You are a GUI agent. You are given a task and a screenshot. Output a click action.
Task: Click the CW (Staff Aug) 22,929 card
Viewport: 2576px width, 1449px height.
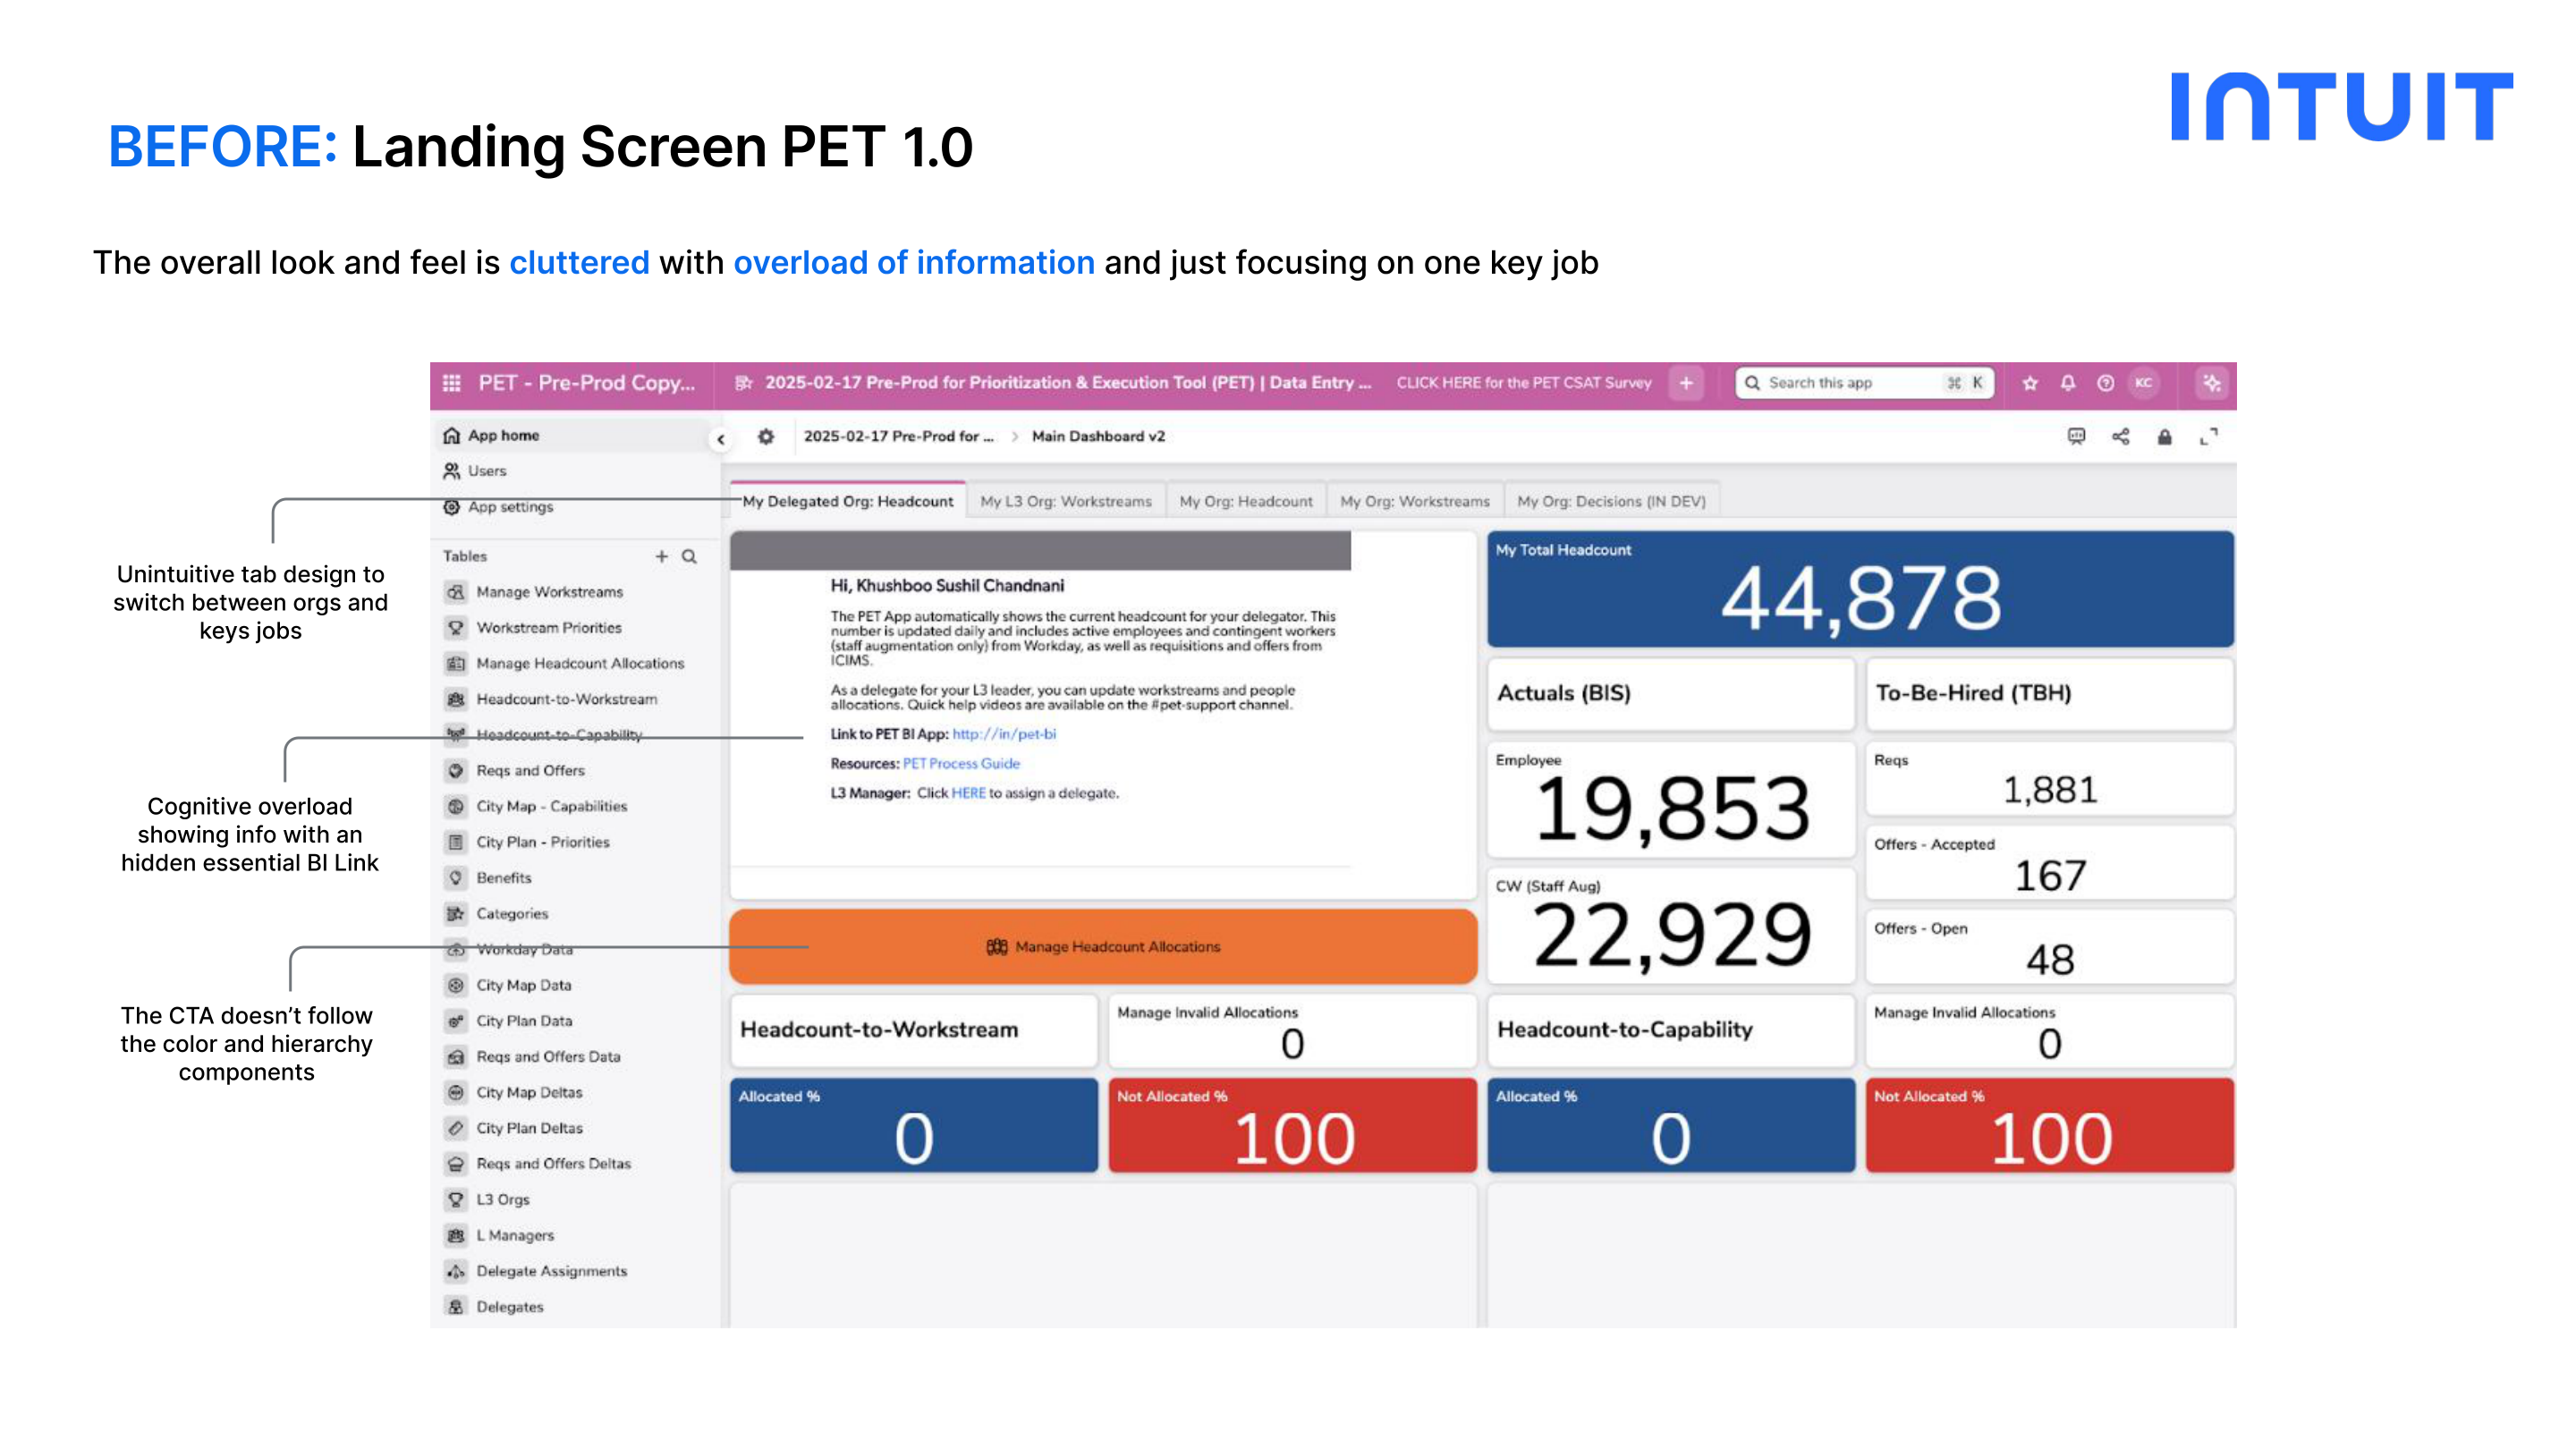point(1671,925)
